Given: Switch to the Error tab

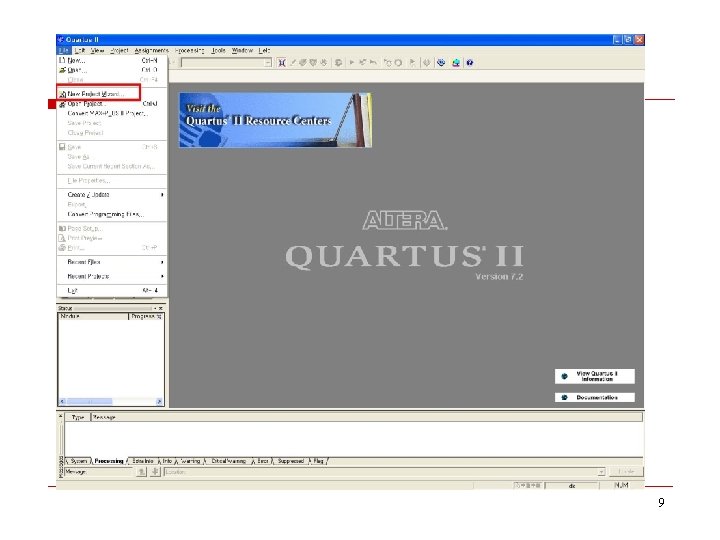Looking at the screenshot, I should 263,461.
